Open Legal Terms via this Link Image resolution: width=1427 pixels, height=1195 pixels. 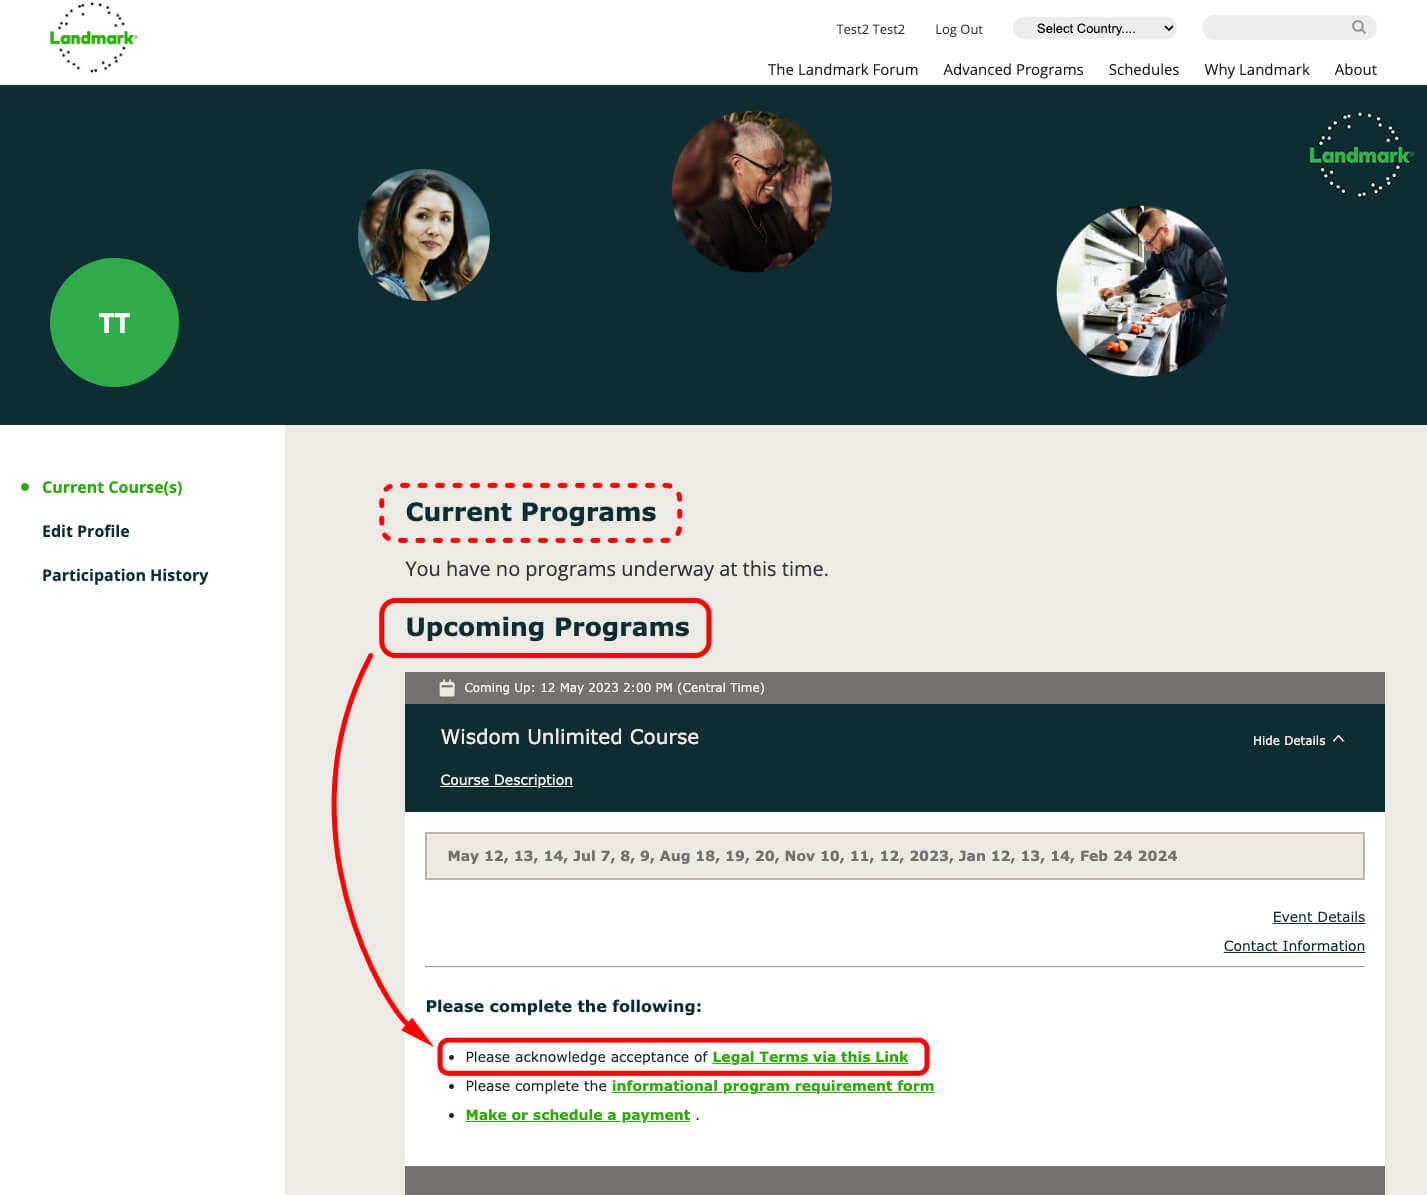(810, 1057)
